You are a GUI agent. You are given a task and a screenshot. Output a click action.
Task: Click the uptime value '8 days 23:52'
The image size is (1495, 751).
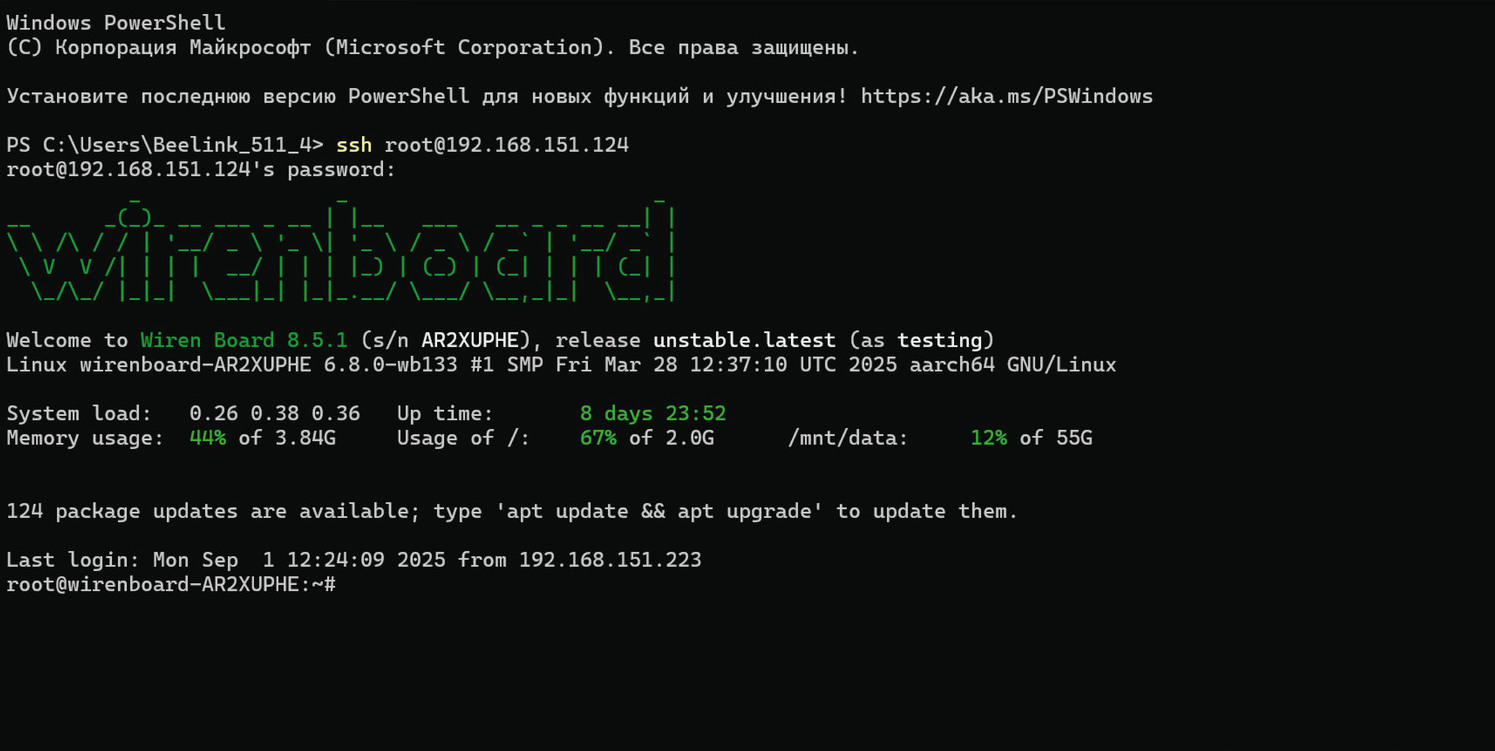tap(653, 413)
